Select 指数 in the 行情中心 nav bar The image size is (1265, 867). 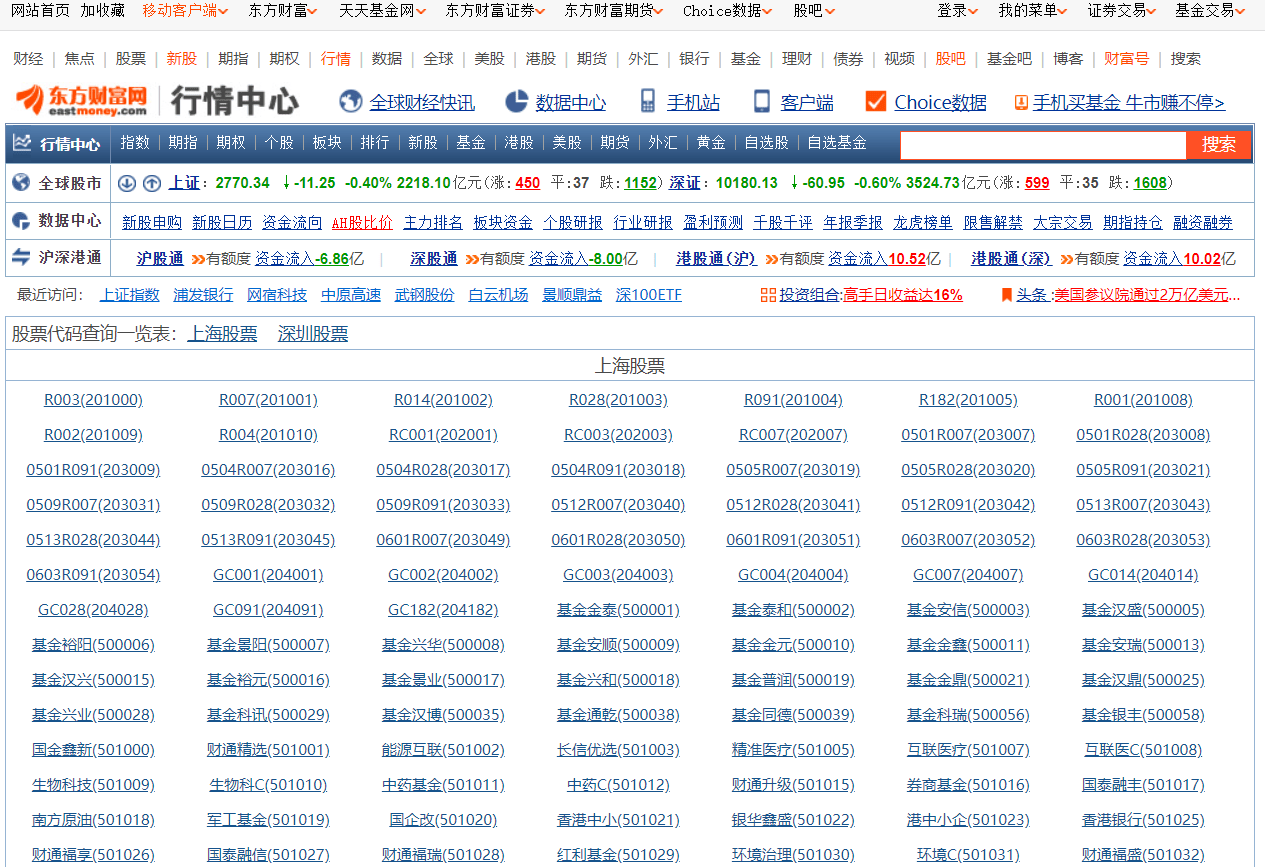135,143
